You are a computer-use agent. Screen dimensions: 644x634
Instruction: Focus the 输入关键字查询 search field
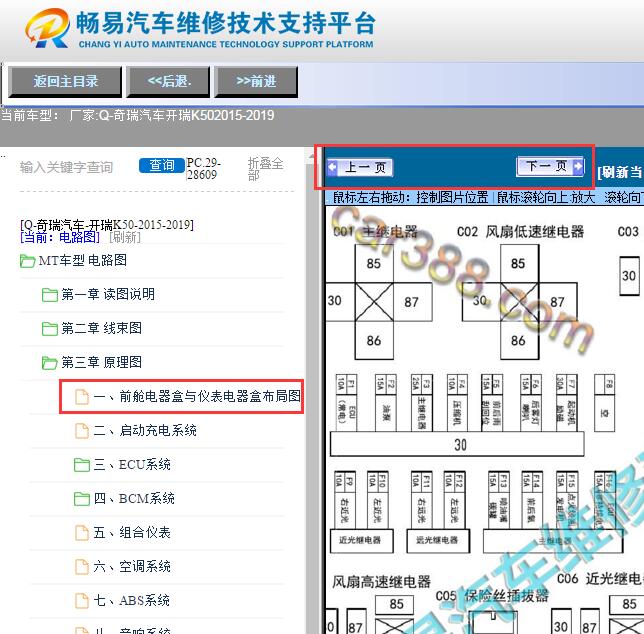(67, 167)
